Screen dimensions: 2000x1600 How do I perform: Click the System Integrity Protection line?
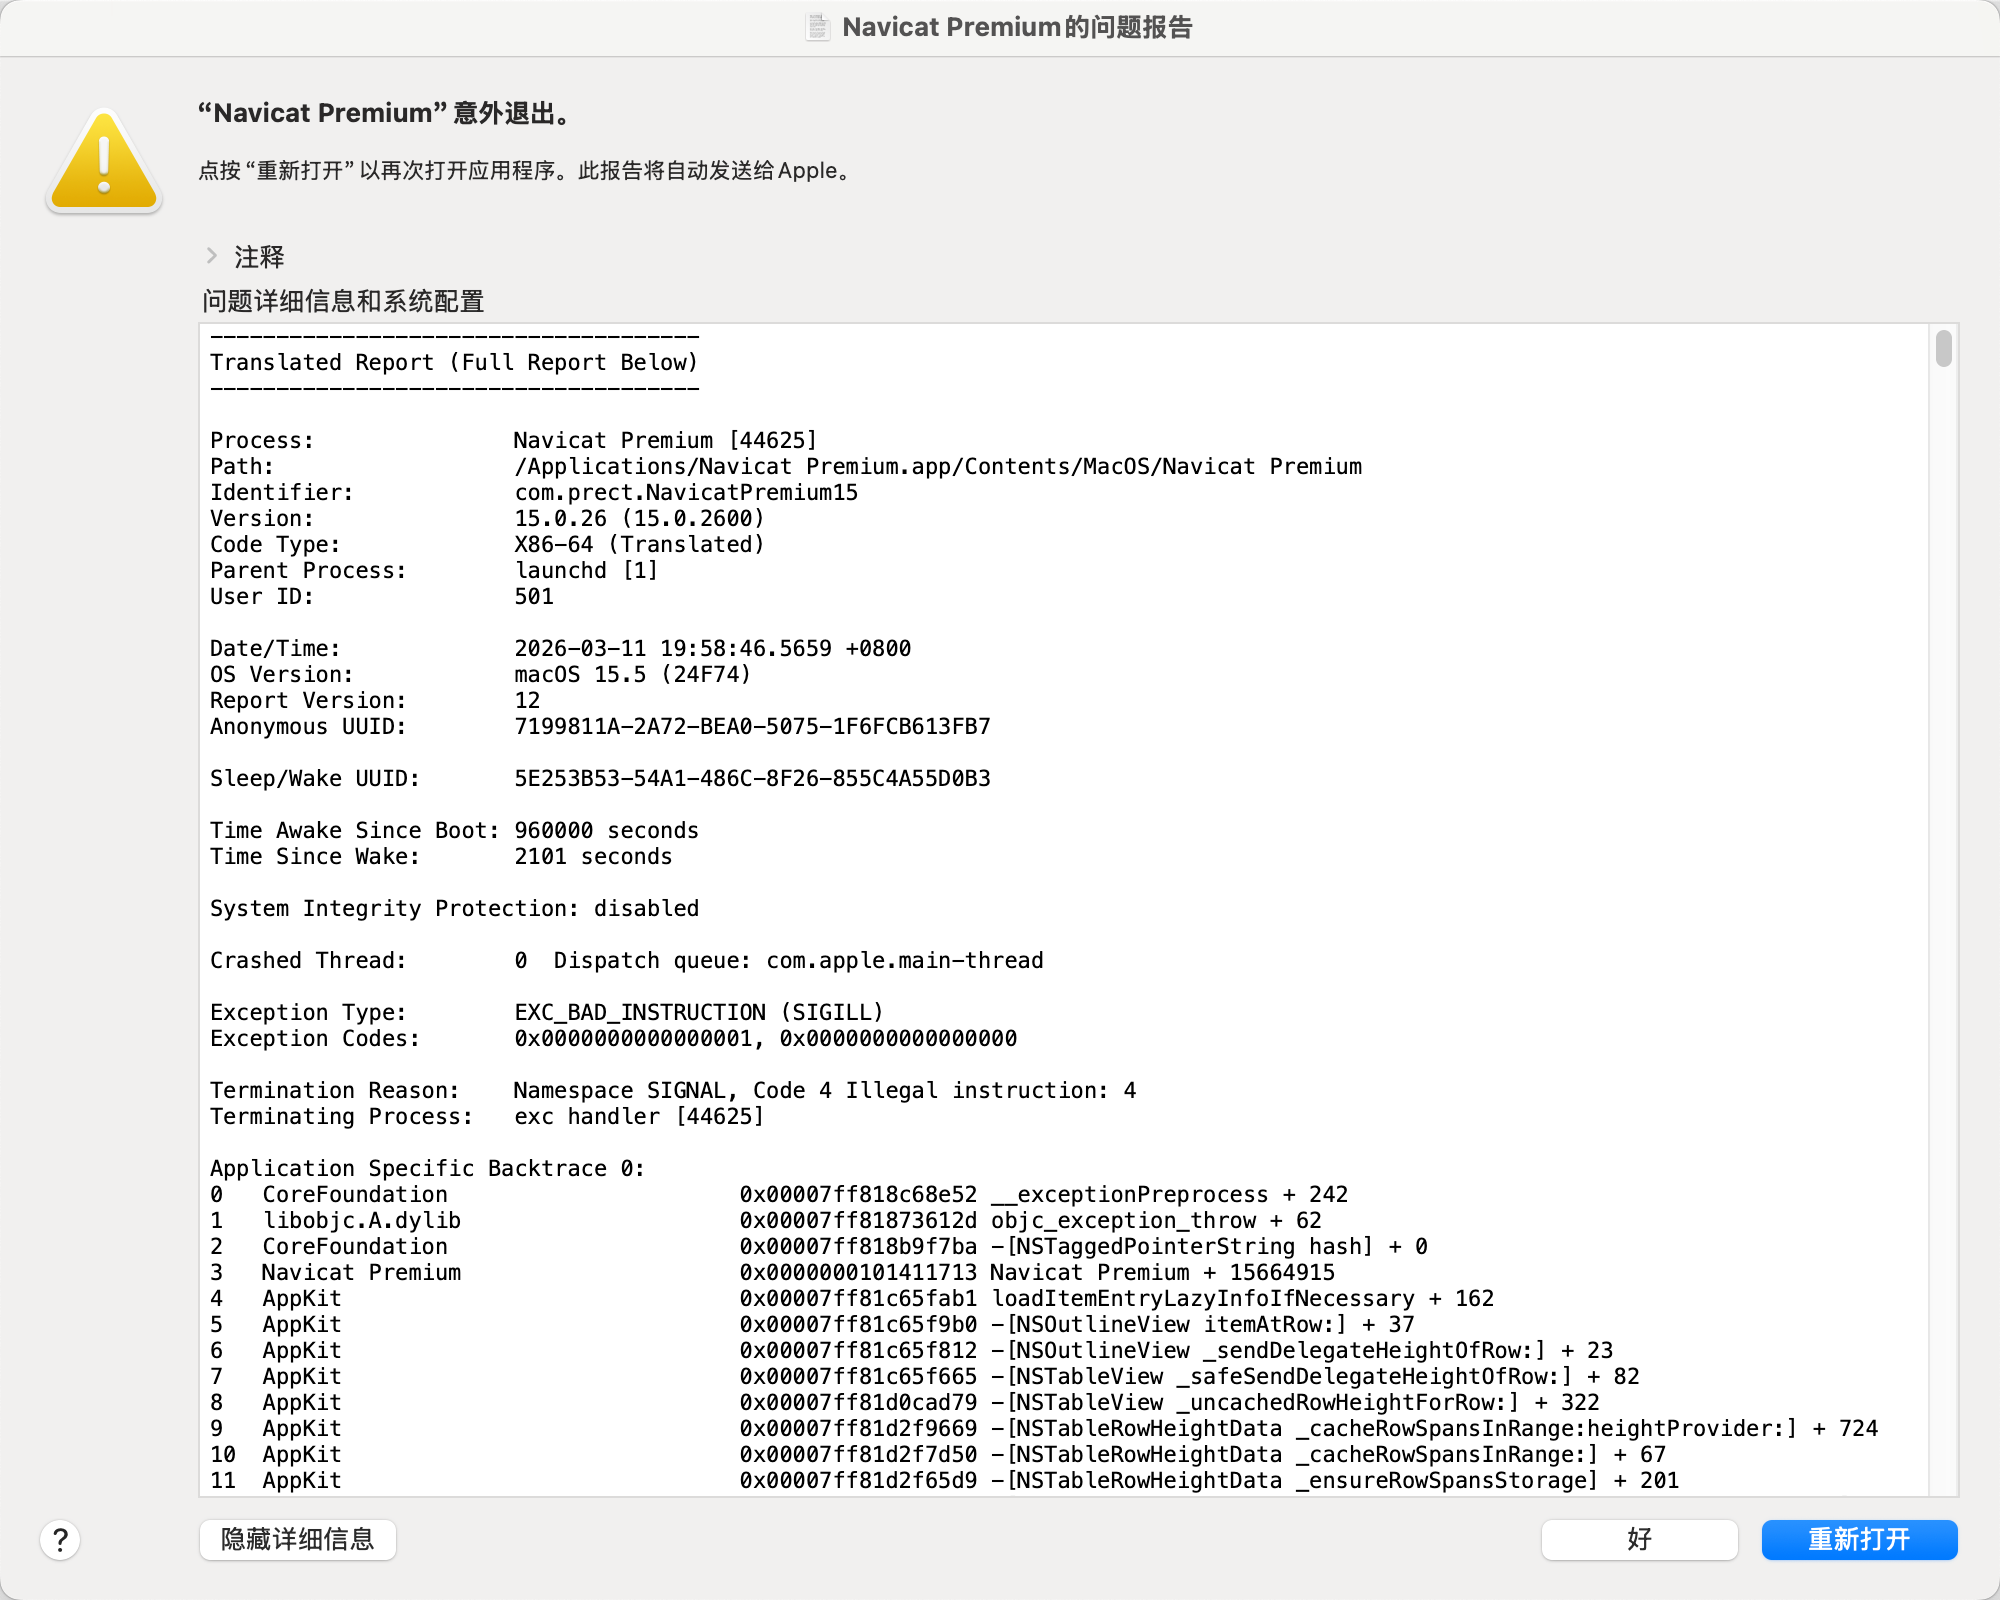454,908
